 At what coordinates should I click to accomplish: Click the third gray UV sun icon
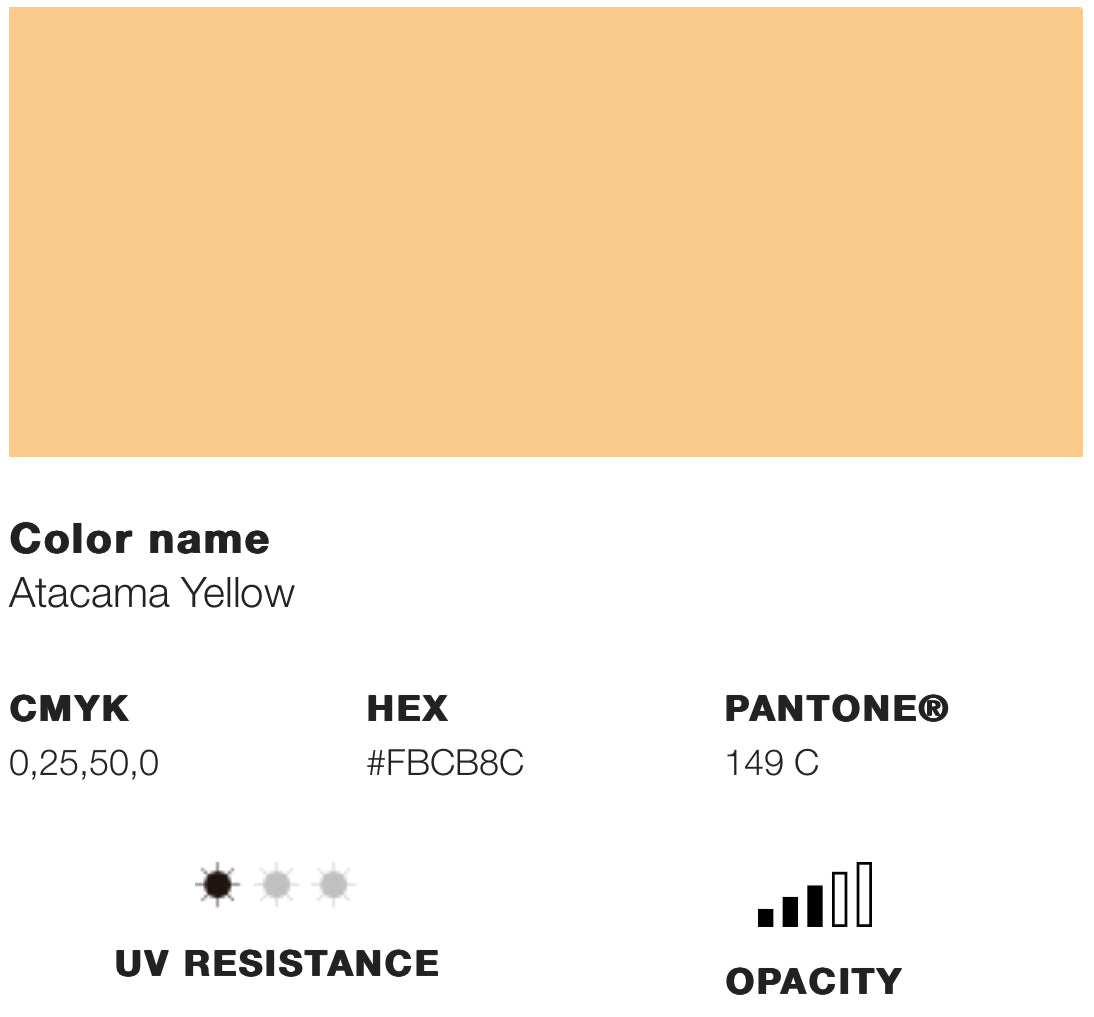point(333,885)
